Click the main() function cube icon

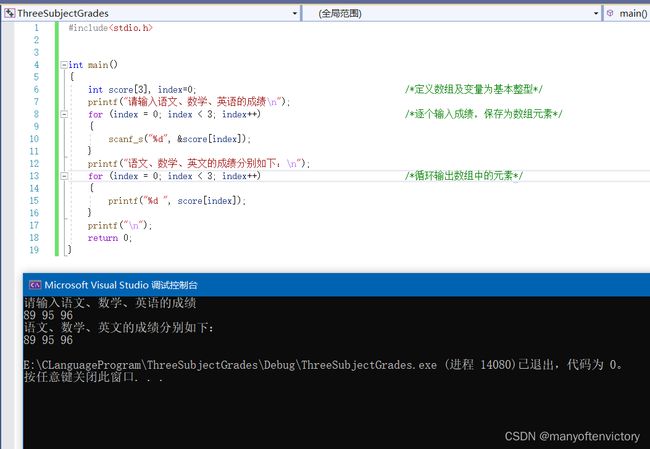pyautogui.click(x=610, y=13)
